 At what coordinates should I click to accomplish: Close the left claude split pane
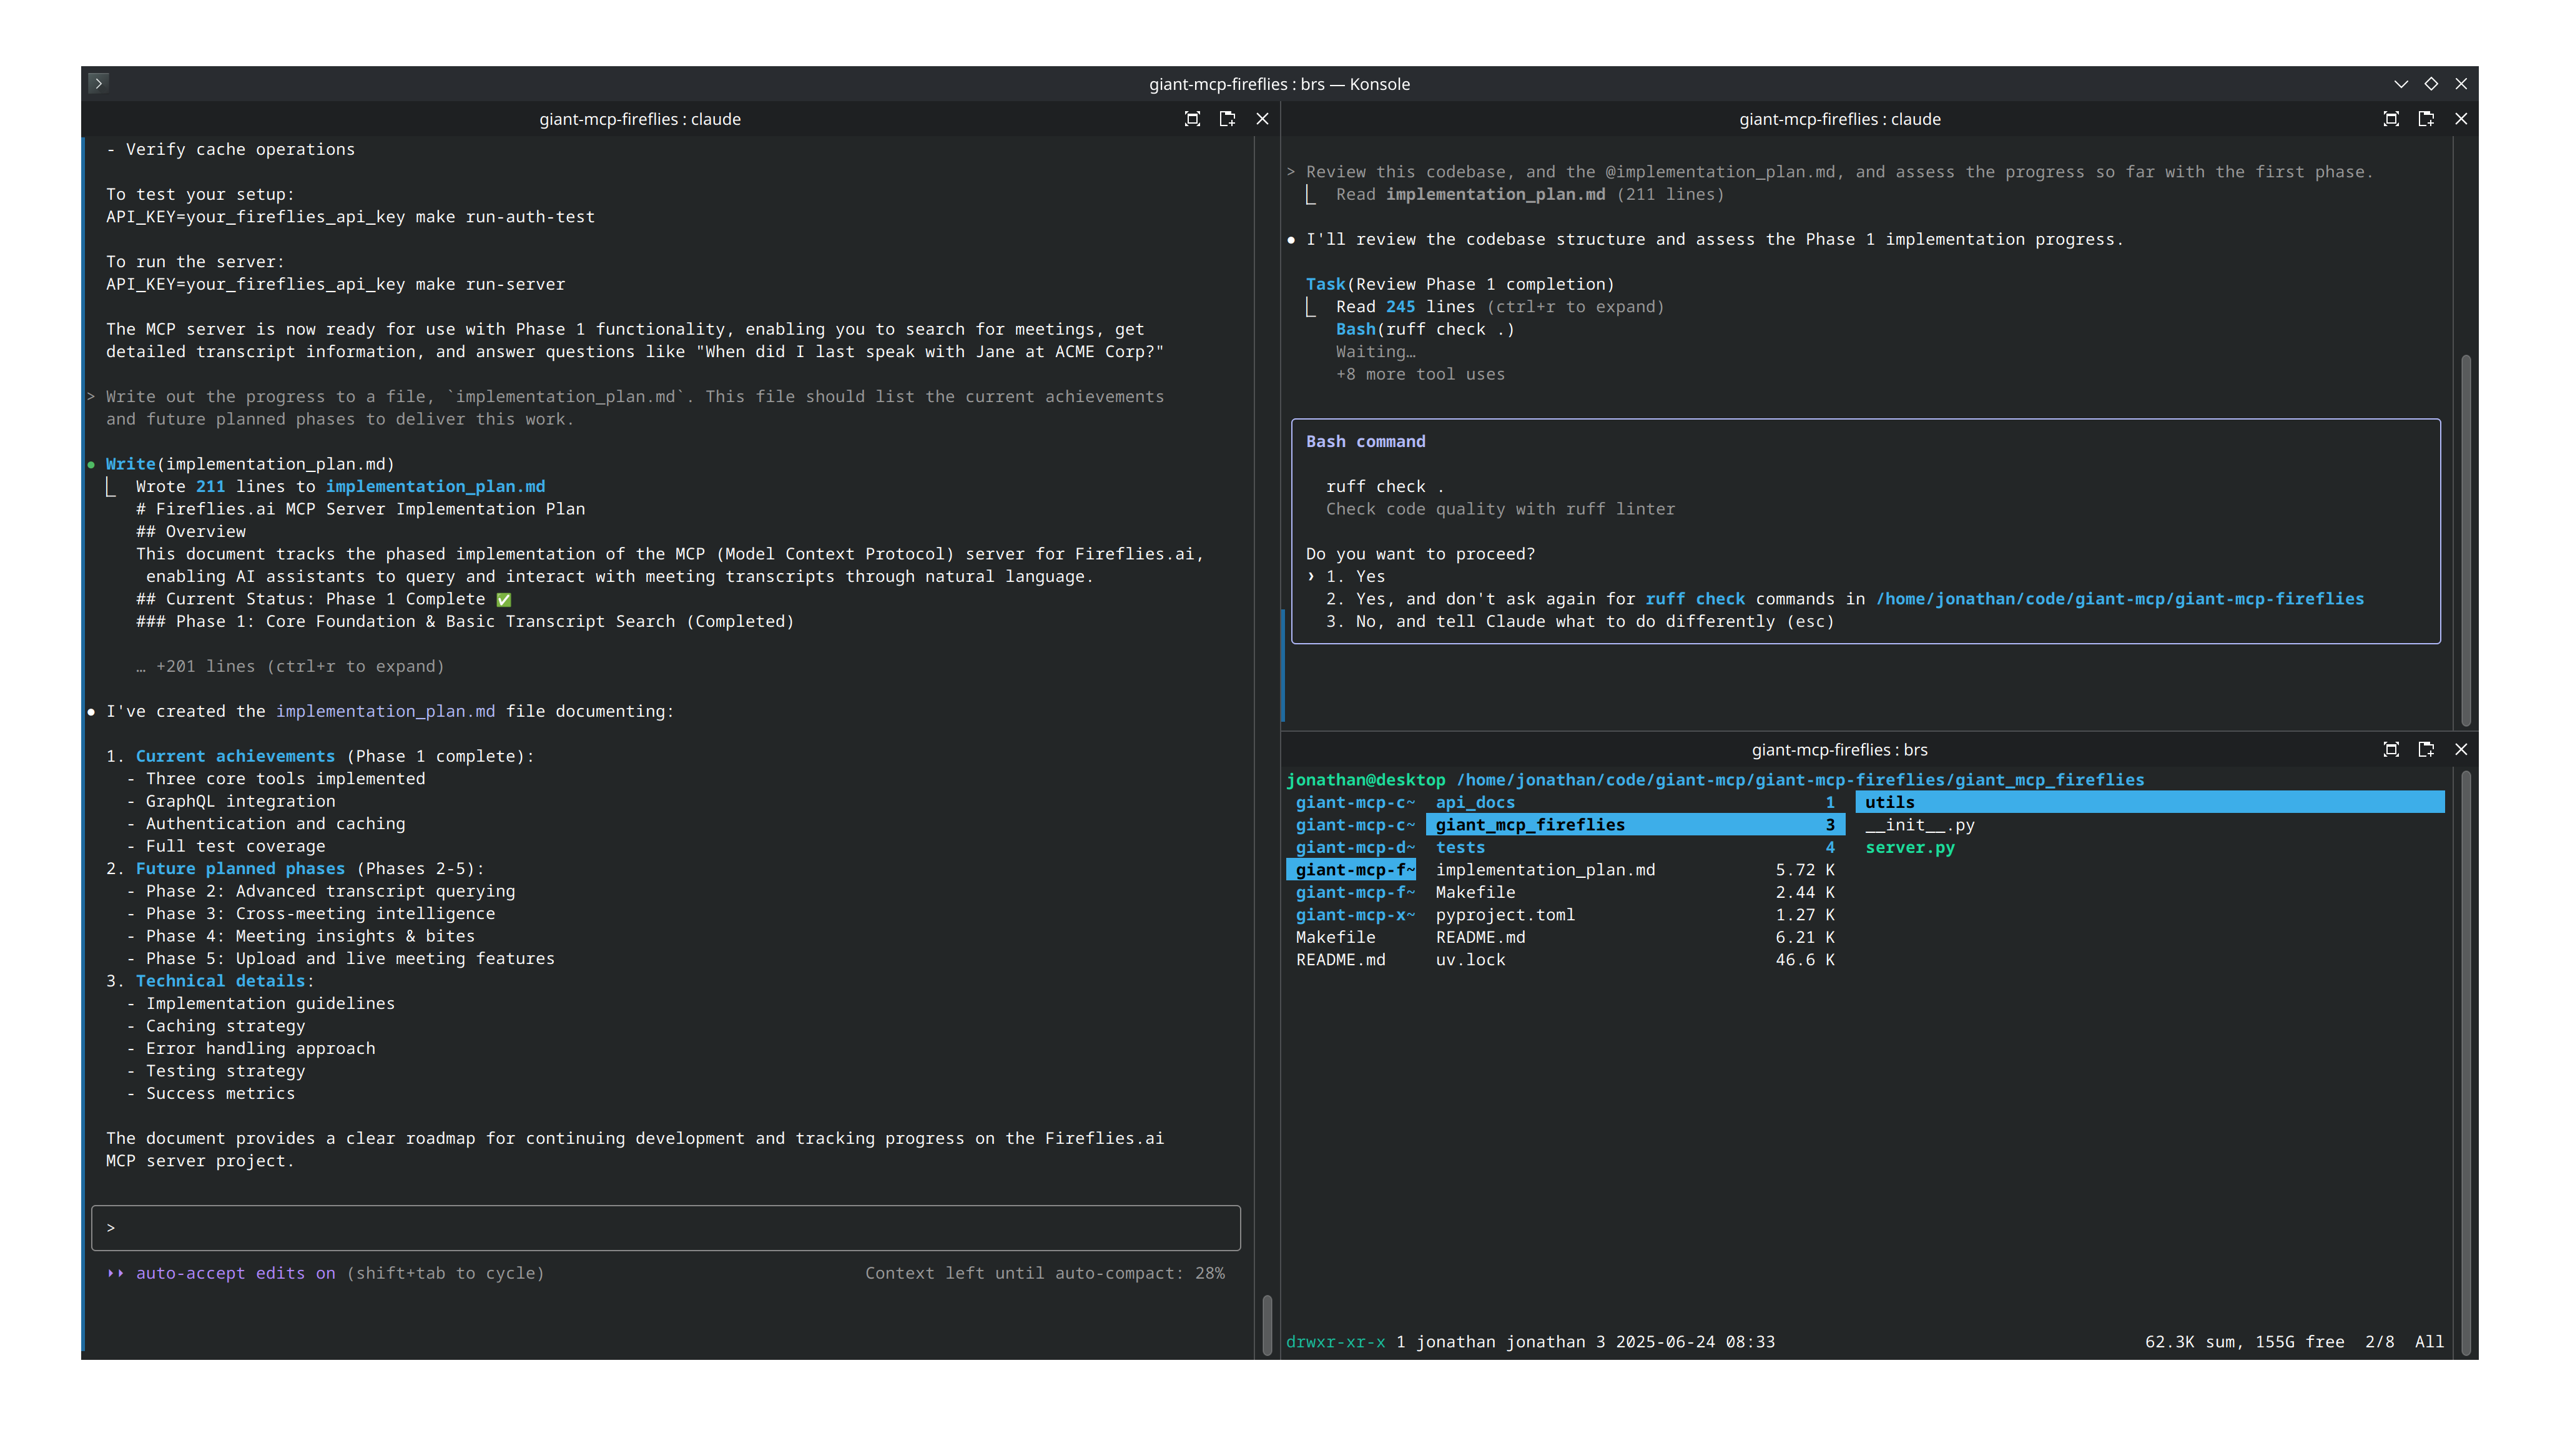tap(1262, 119)
